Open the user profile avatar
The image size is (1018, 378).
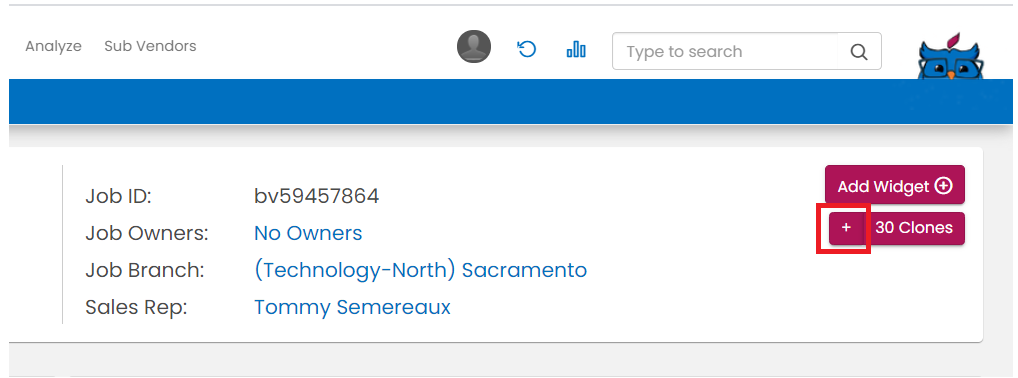pyautogui.click(x=474, y=47)
